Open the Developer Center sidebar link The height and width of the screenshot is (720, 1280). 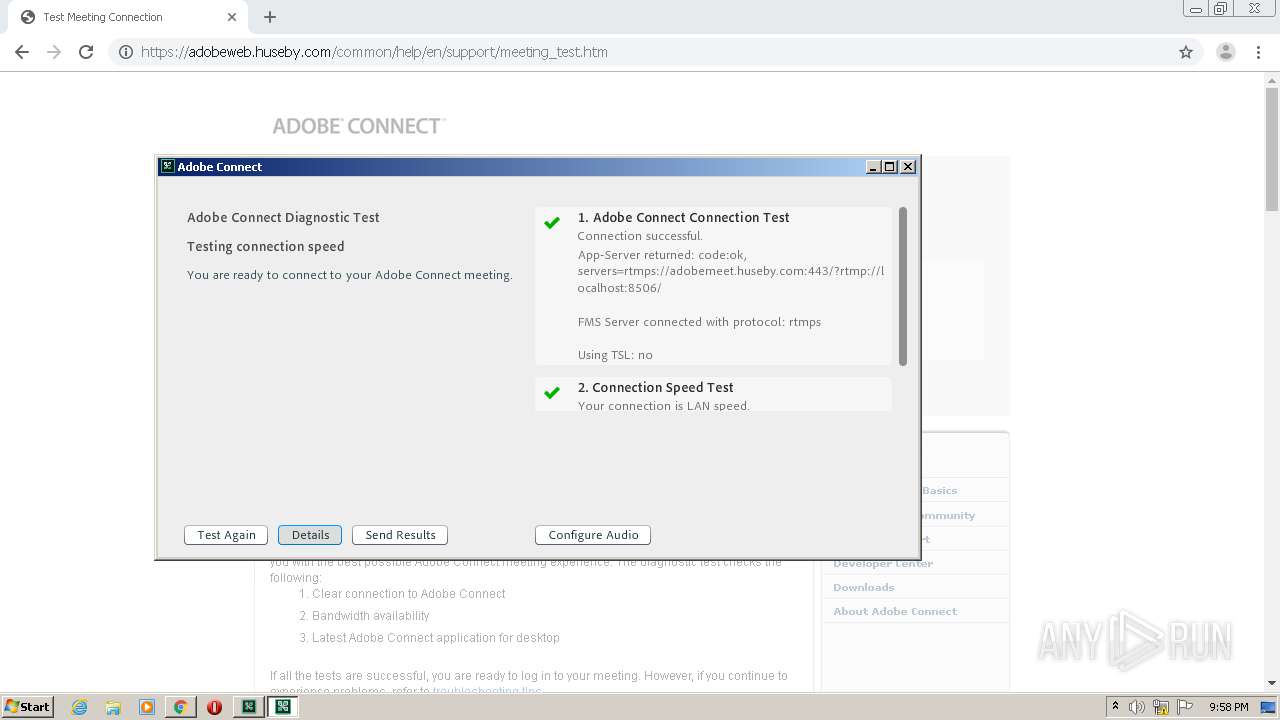[883, 563]
